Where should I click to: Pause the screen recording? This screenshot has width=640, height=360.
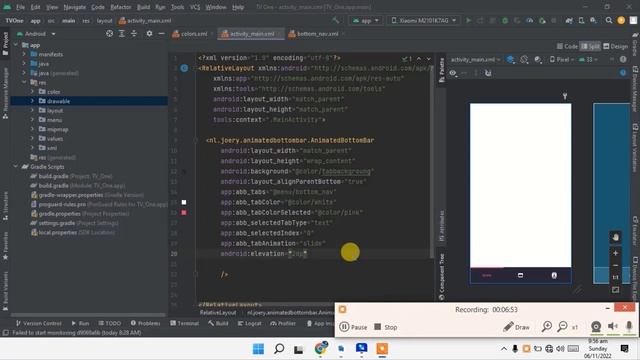tap(353, 327)
